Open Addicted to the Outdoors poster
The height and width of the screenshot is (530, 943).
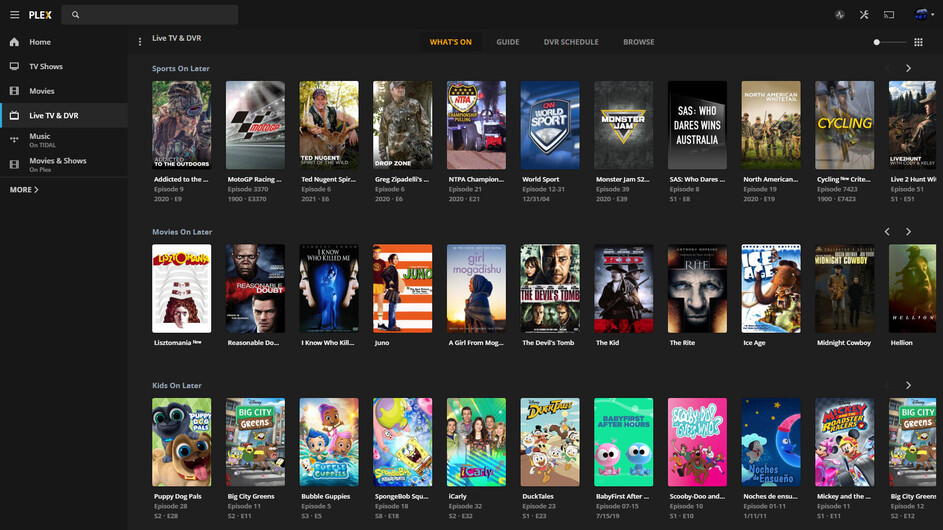tap(182, 125)
